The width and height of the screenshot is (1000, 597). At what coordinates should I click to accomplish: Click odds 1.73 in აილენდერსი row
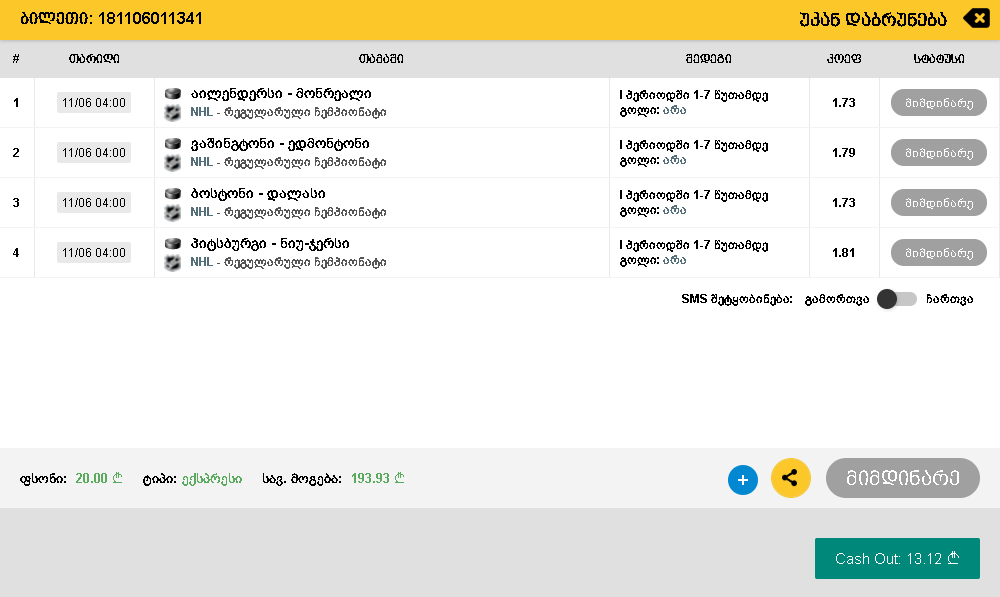click(844, 103)
